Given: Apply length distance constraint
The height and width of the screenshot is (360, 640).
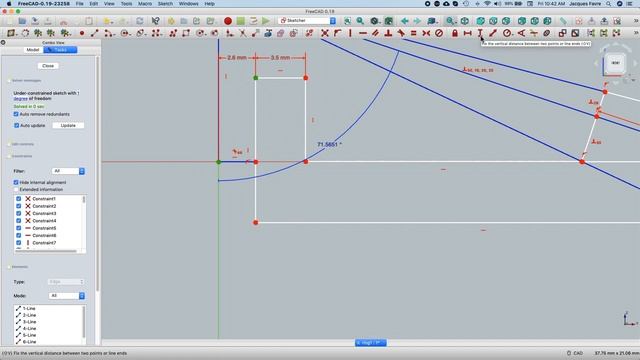Looking at the screenshot, I should 493,33.
